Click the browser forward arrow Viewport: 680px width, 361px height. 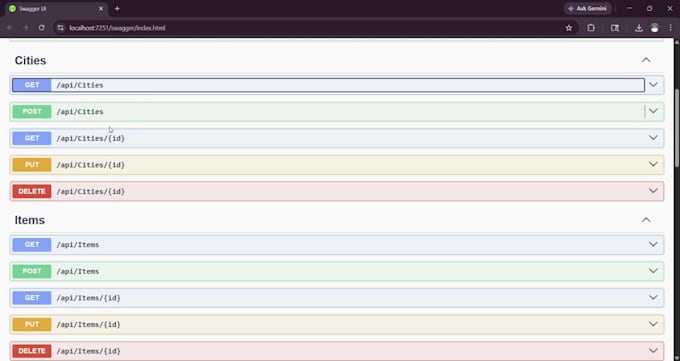pyautogui.click(x=26, y=28)
